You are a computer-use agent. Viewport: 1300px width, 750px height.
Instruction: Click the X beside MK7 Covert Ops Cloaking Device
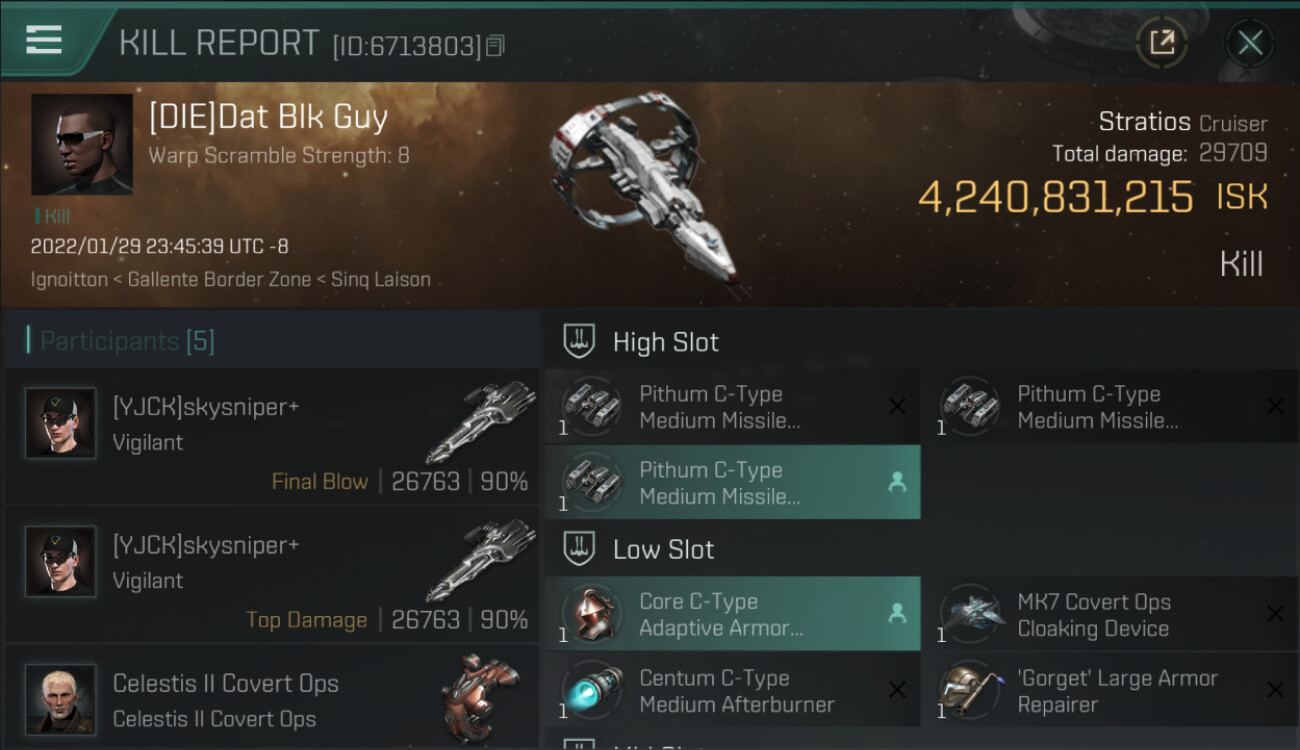point(1275,614)
